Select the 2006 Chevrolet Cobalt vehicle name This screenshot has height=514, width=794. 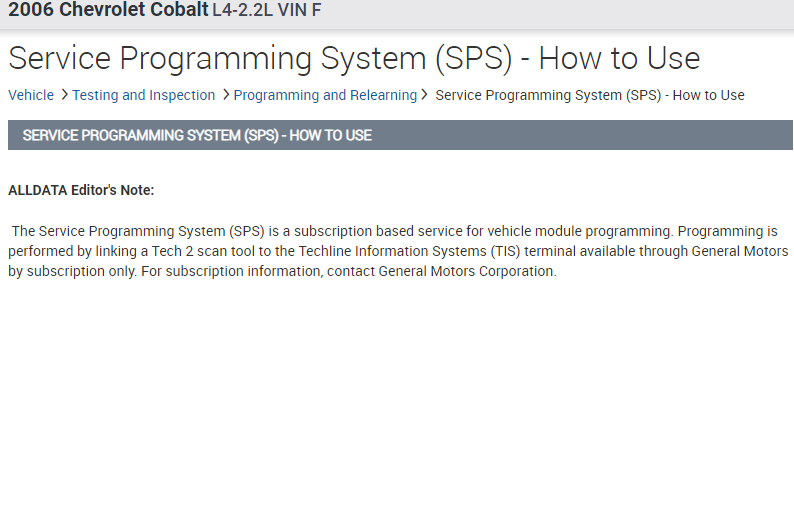(108, 11)
